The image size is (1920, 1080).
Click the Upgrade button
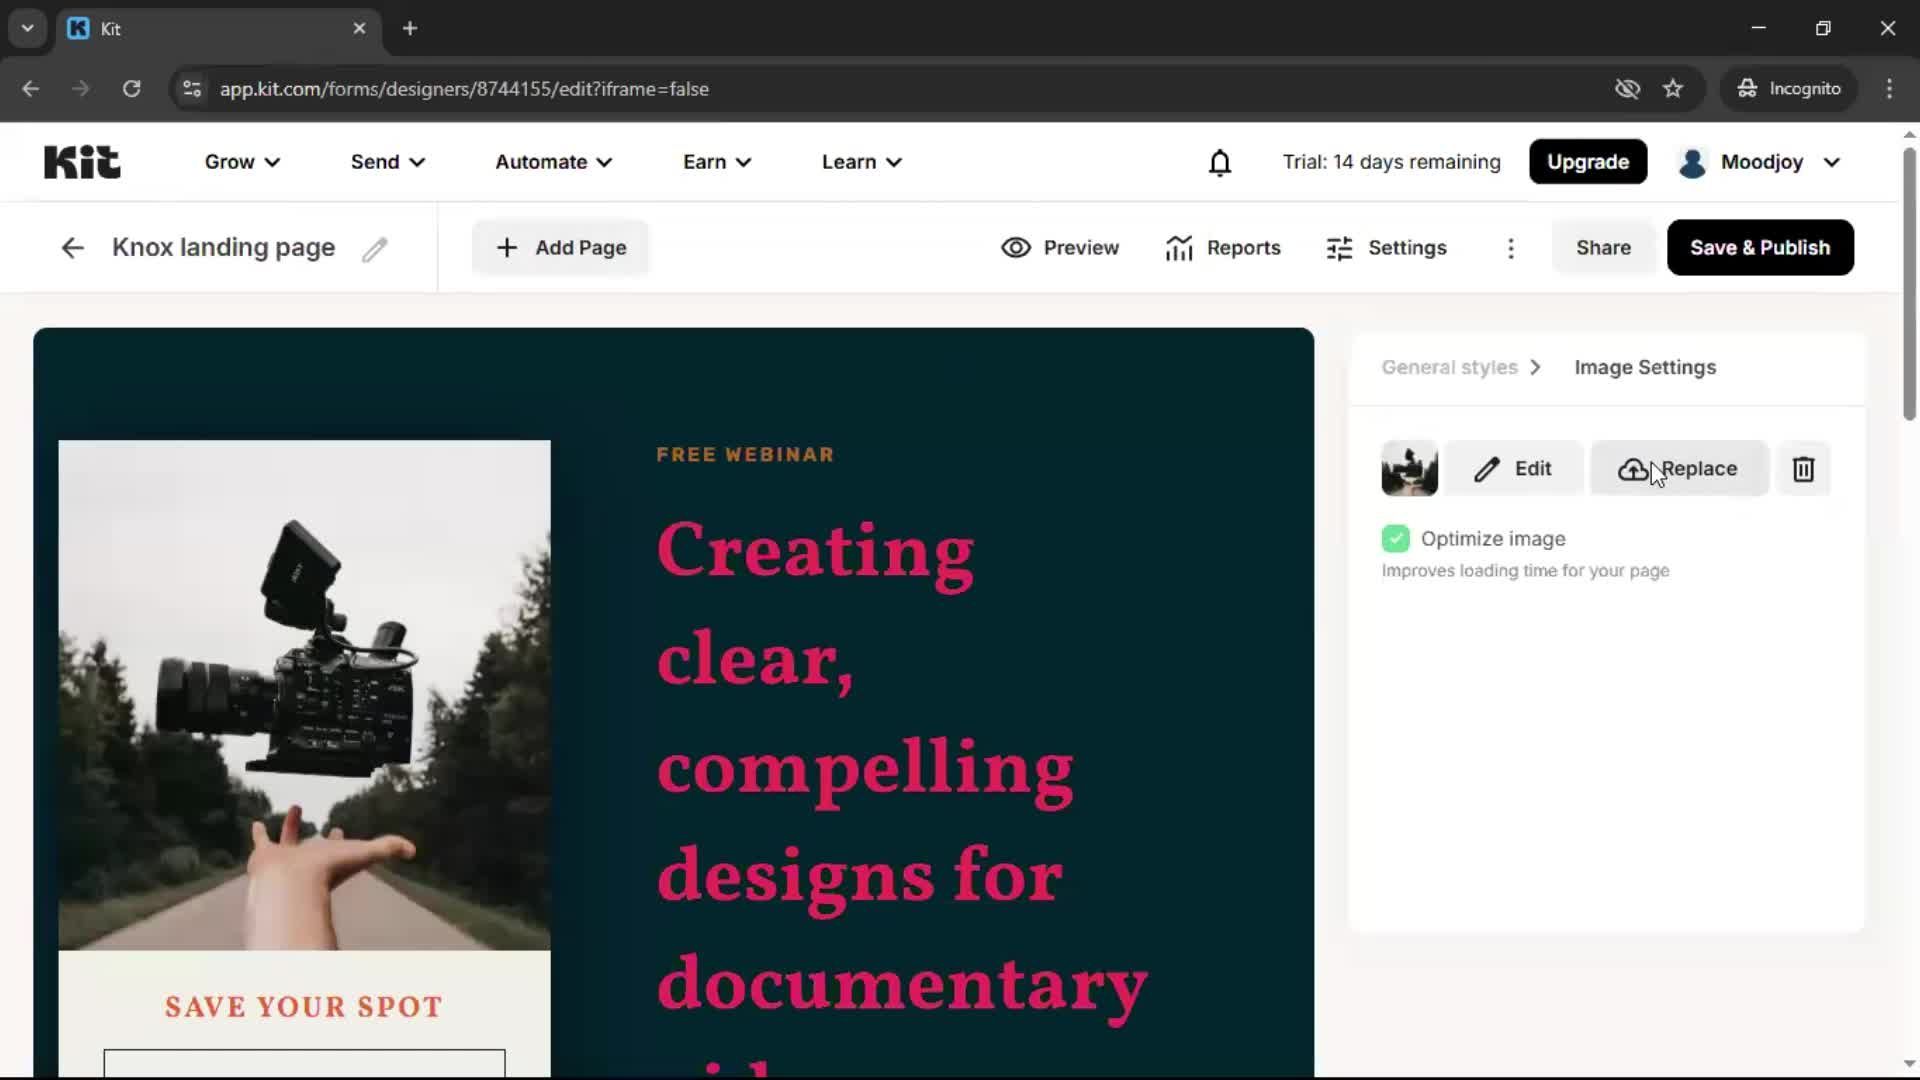tap(1587, 161)
